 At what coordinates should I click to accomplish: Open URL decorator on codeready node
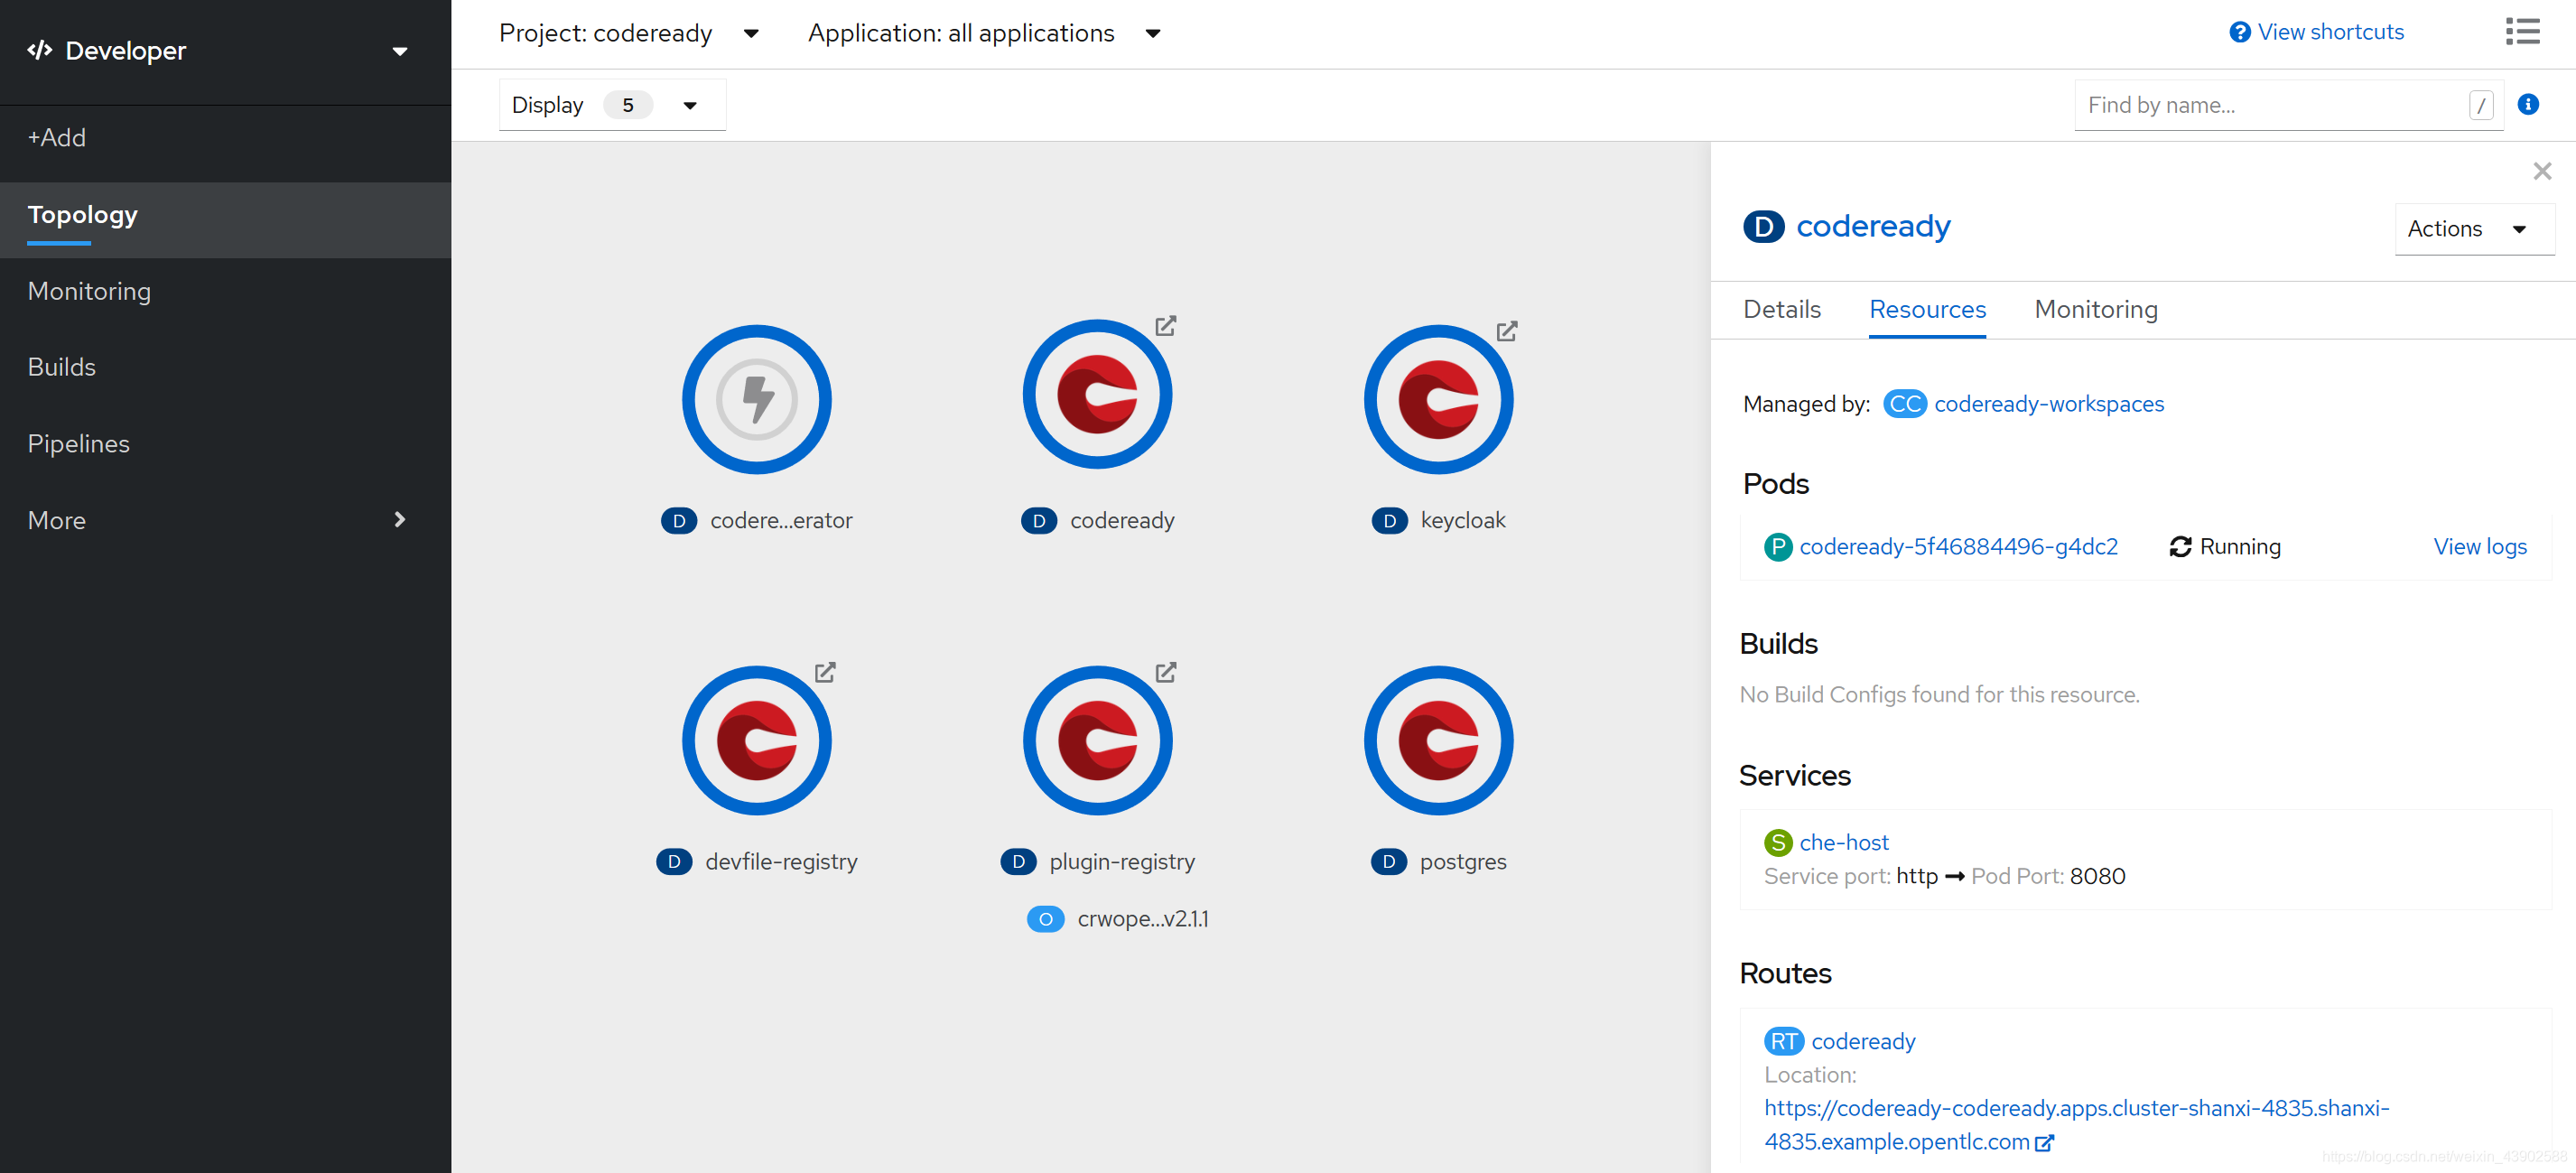tap(1165, 326)
